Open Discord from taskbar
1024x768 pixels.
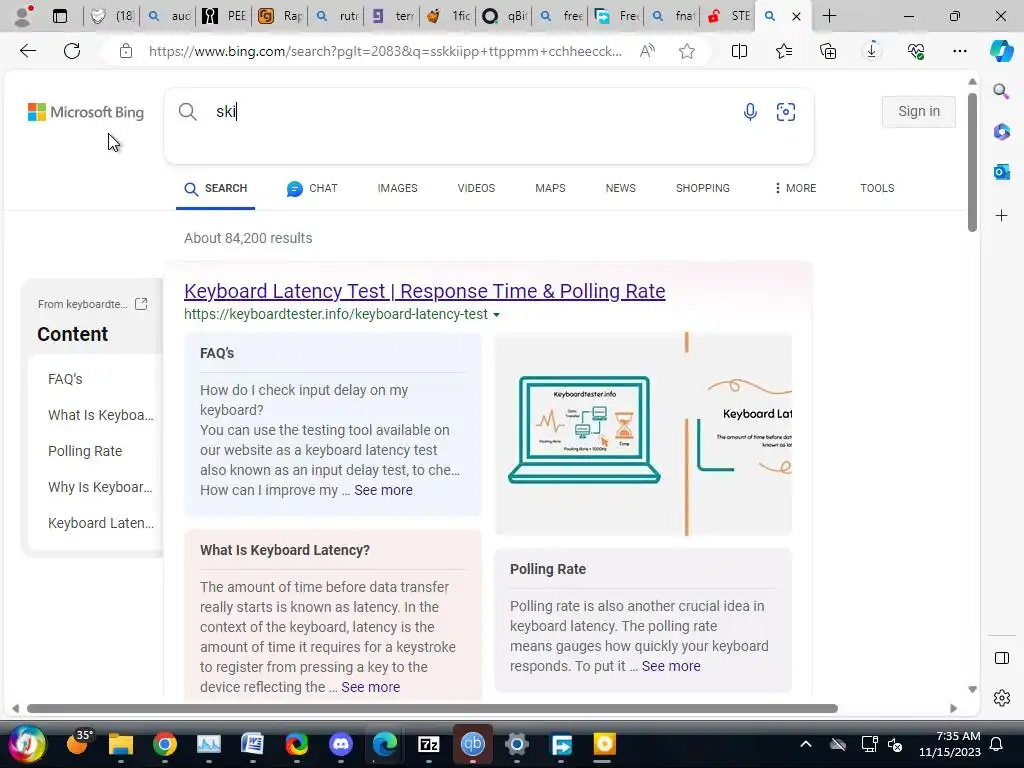tap(341, 744)
